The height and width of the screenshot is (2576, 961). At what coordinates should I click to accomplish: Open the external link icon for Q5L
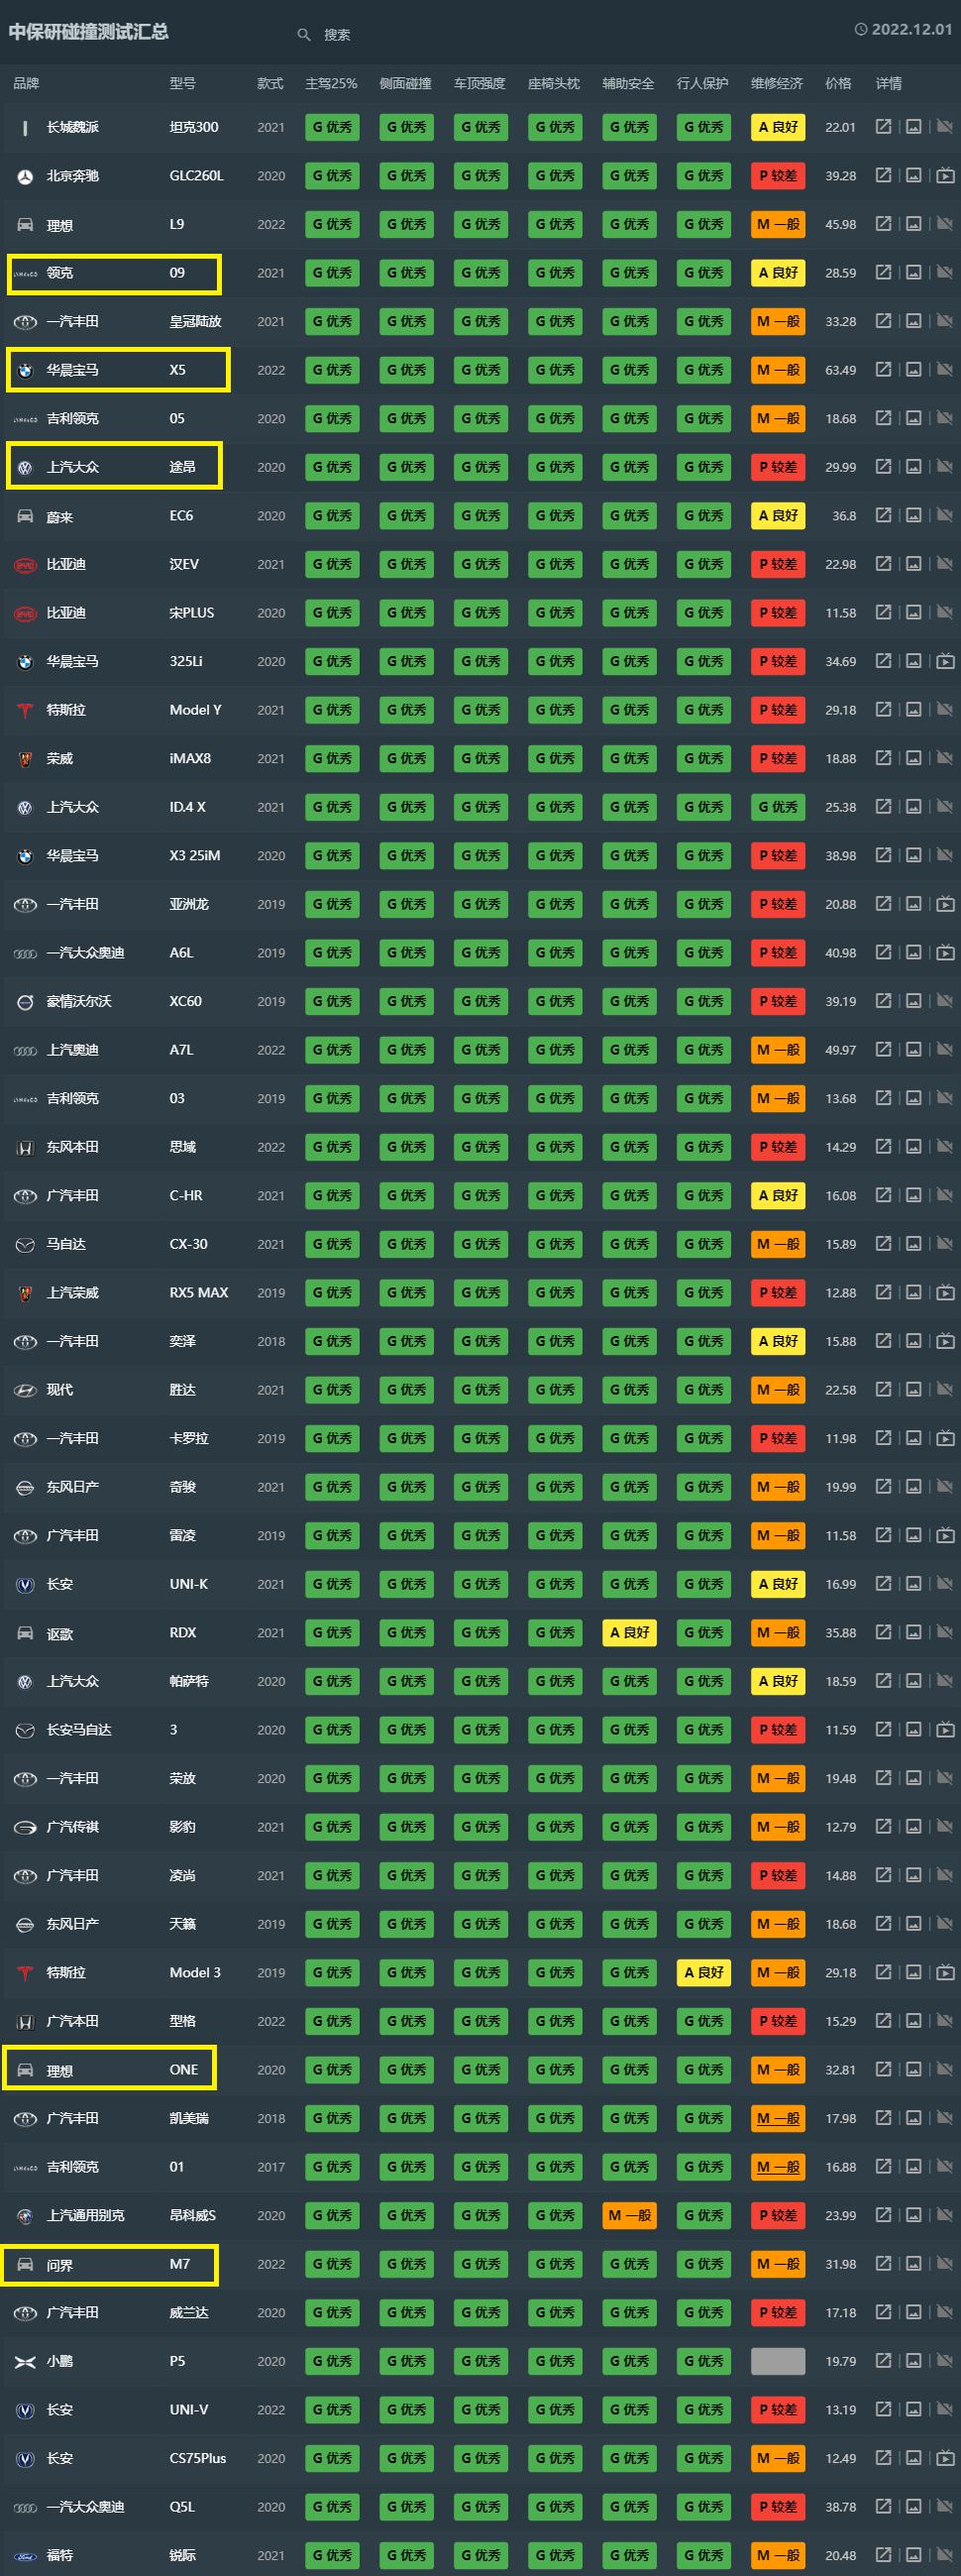tap(883, 2507)
